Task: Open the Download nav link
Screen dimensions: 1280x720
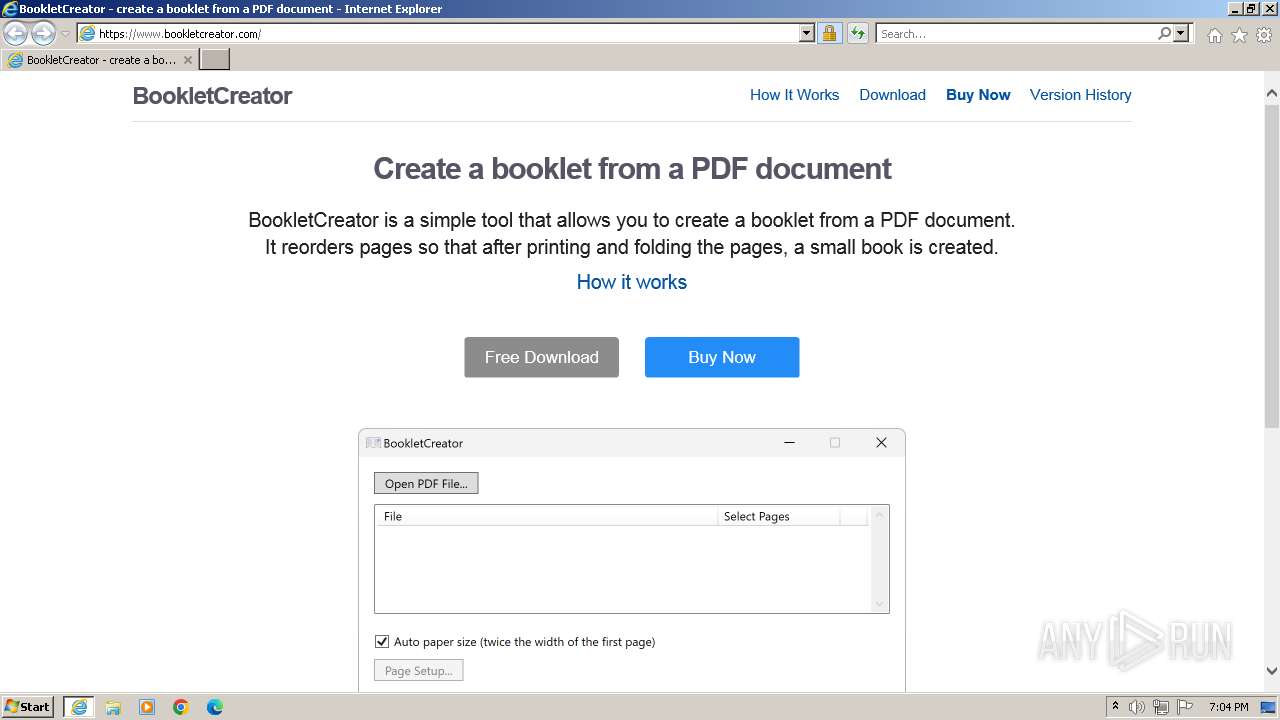Action: [x=892, y=95]
